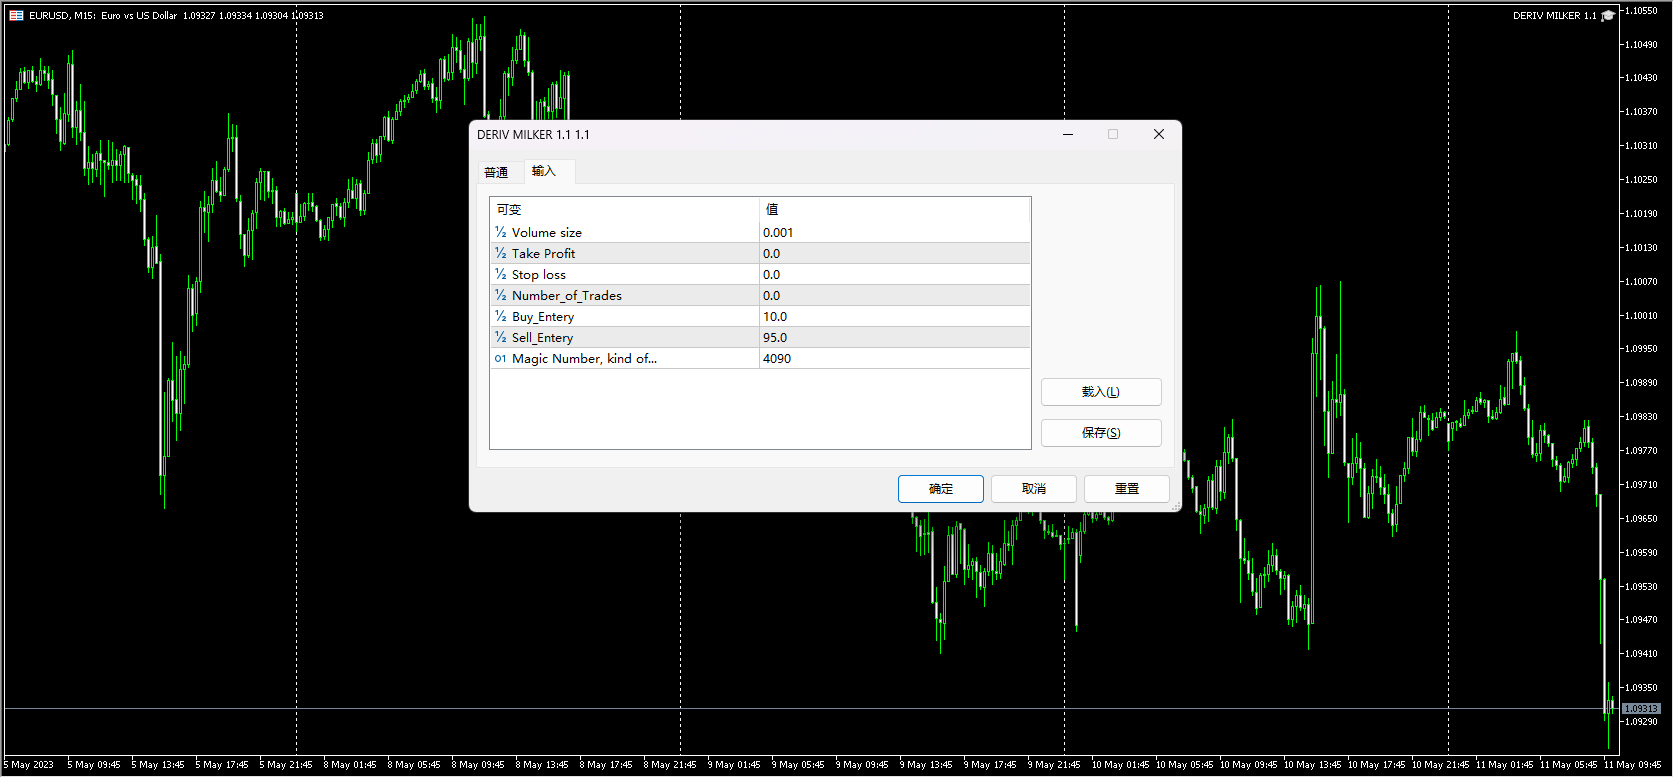Click the Sell_Entery parameter name
This screenshot has height=778, width=1674.
click(x=543, y=337)
